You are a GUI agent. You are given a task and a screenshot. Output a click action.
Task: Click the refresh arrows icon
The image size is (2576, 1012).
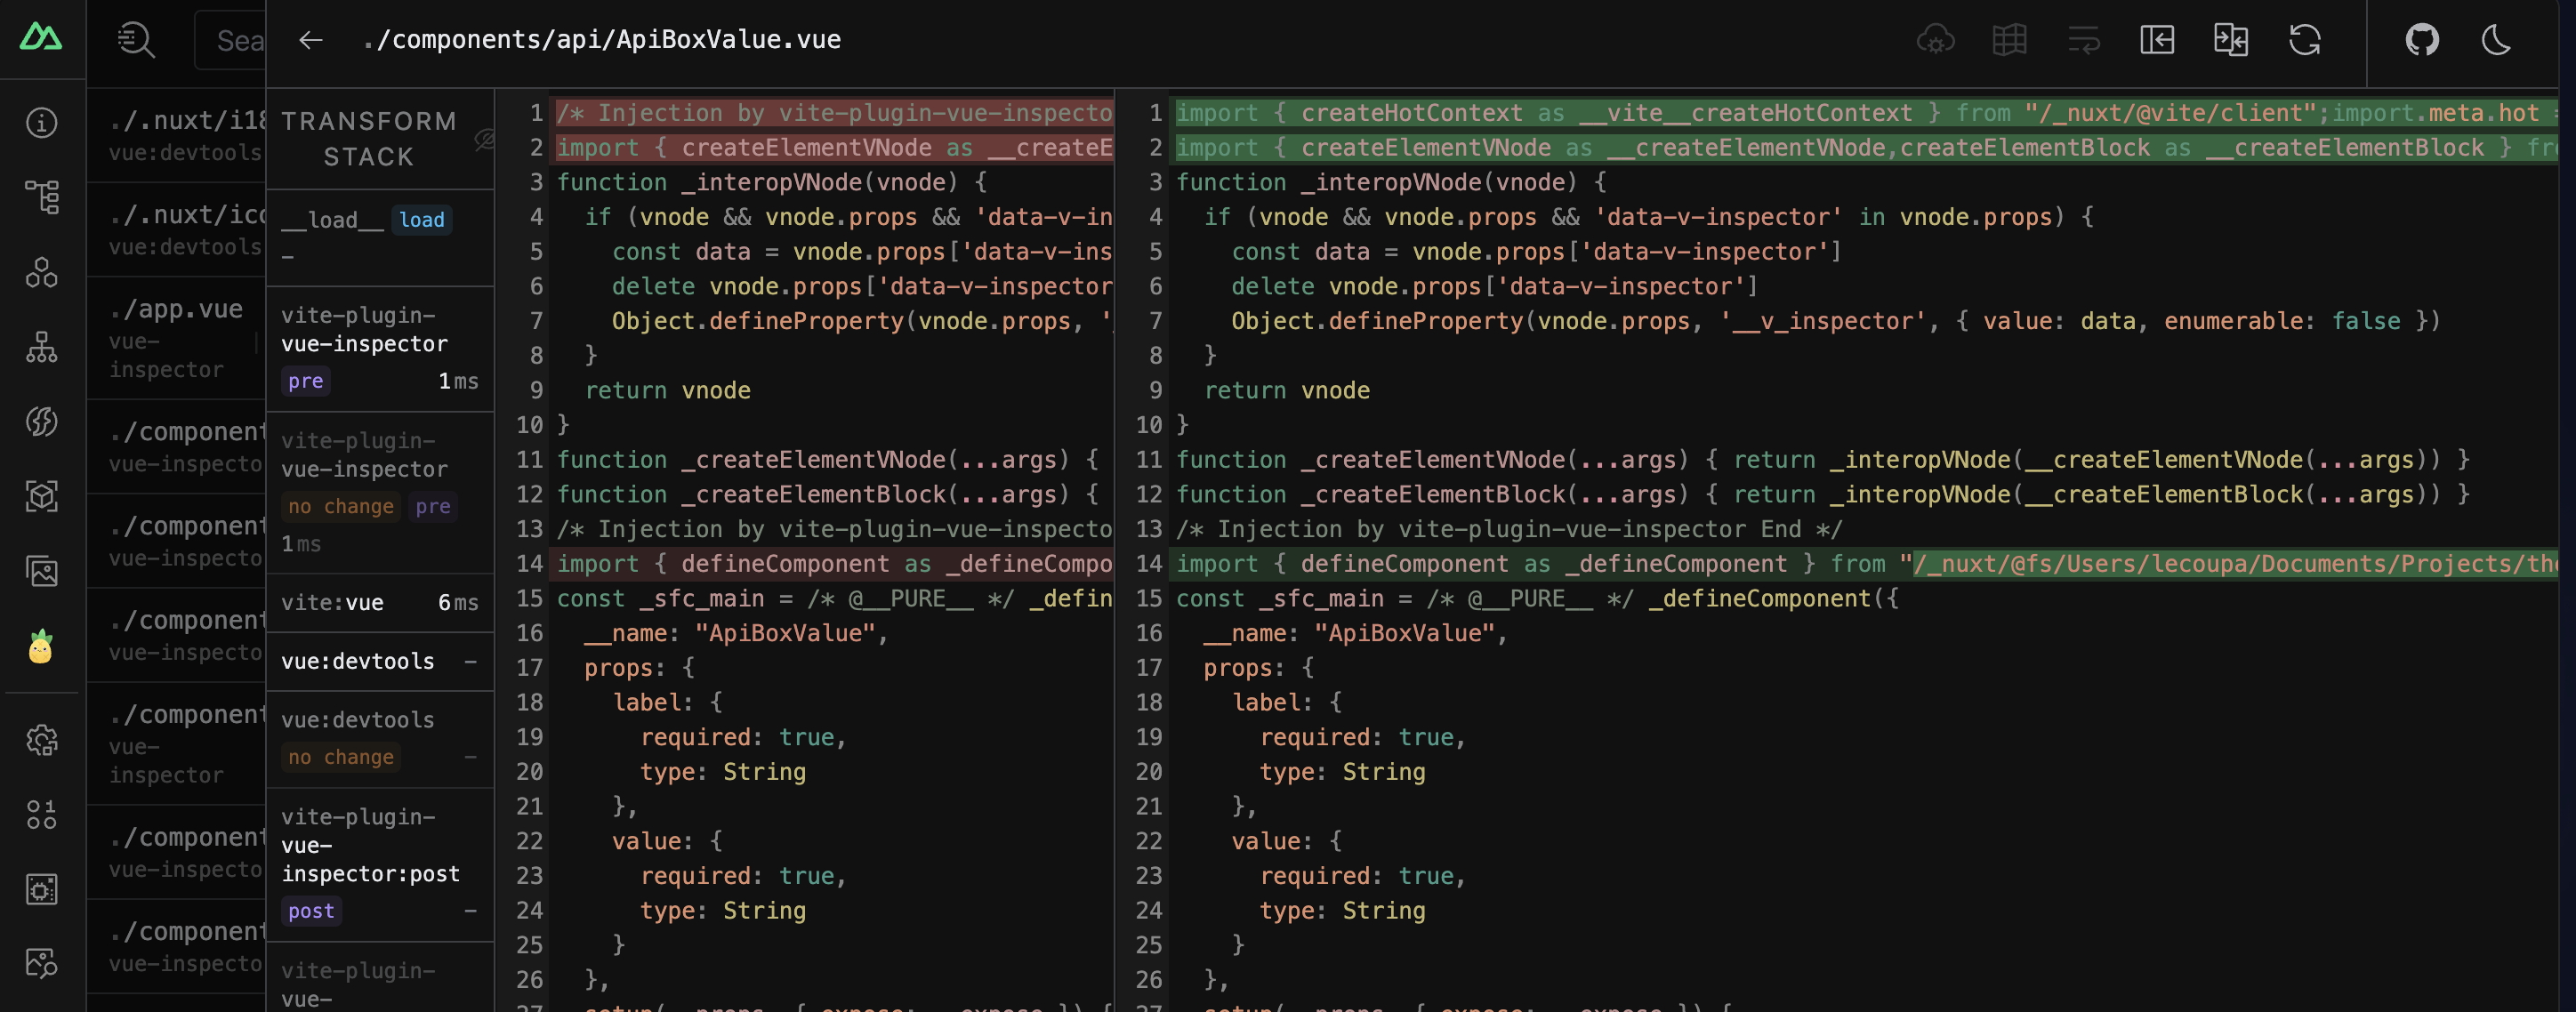[x=2305, y=40]
